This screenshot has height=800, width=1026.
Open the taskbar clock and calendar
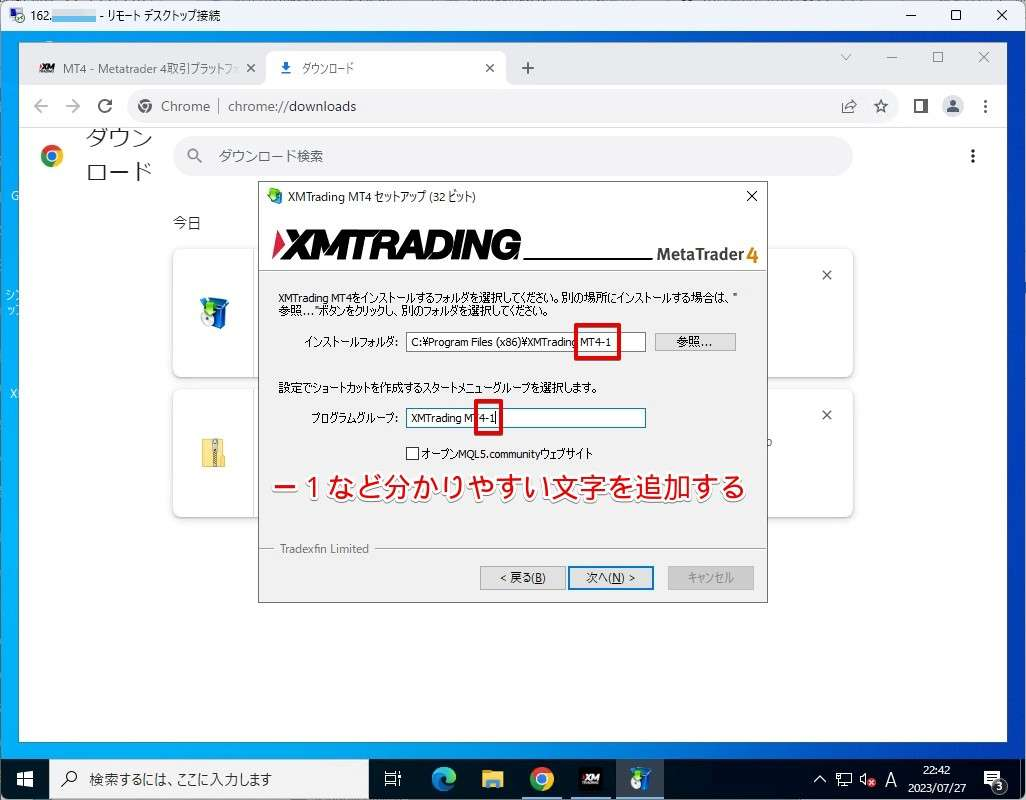(936, 779)
